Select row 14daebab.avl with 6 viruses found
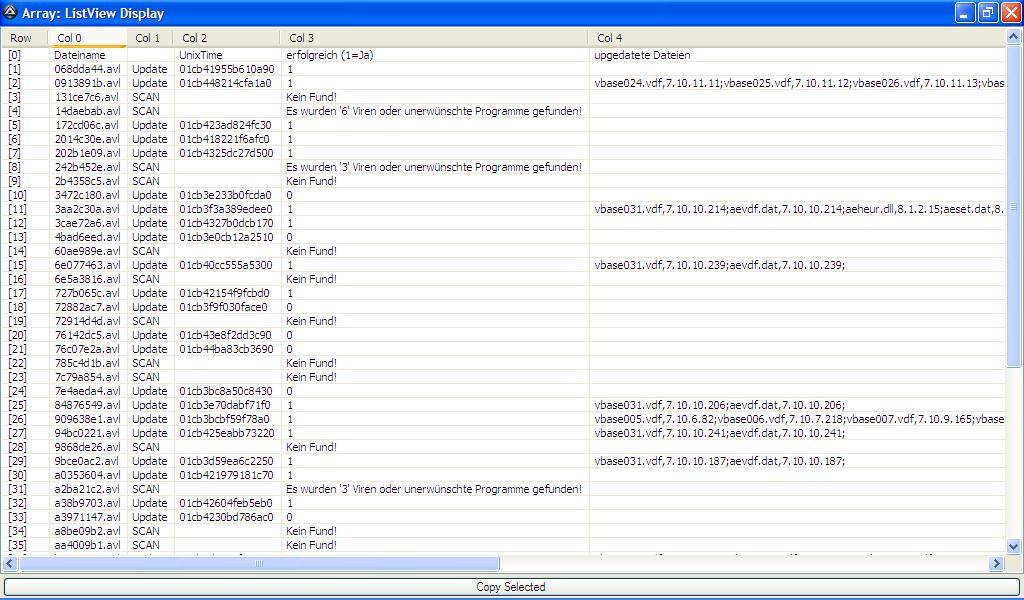The height and width of the screenshot is (600, 1024). tap(87, 111)
